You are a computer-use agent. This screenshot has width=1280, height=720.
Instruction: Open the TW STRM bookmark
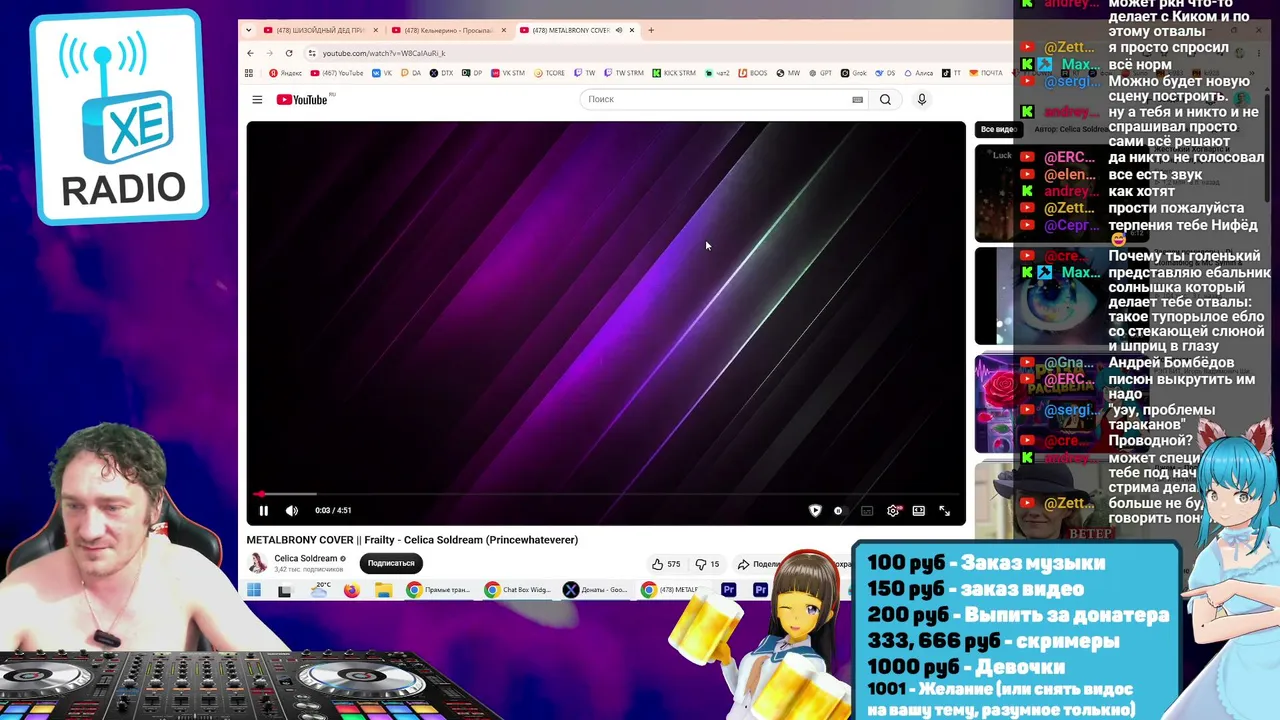point(623,73)
